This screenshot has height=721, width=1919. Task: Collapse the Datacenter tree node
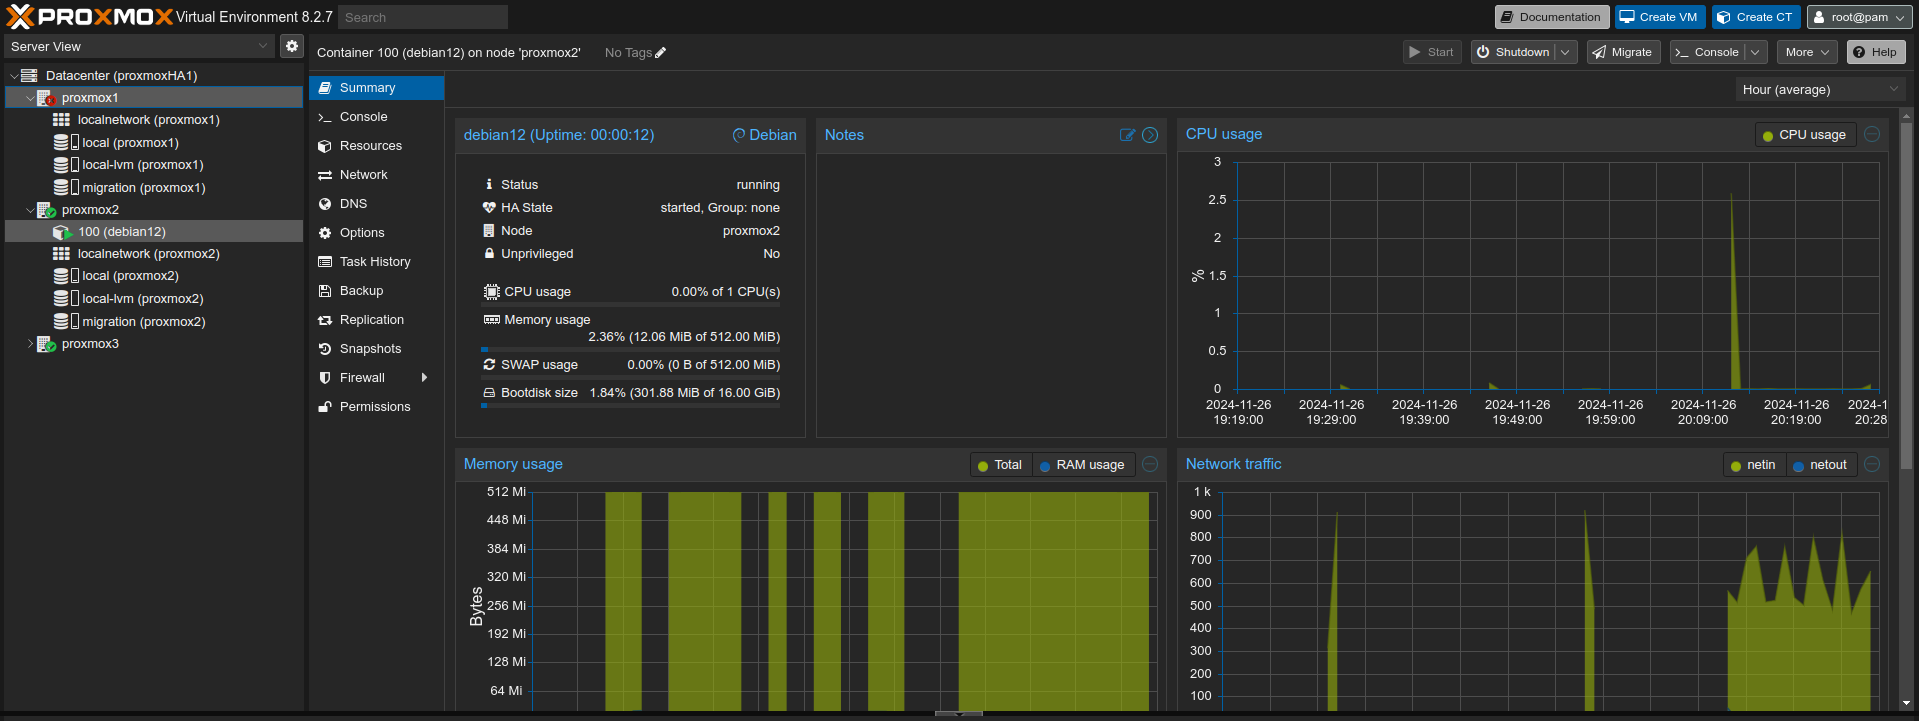pos(13,76)
